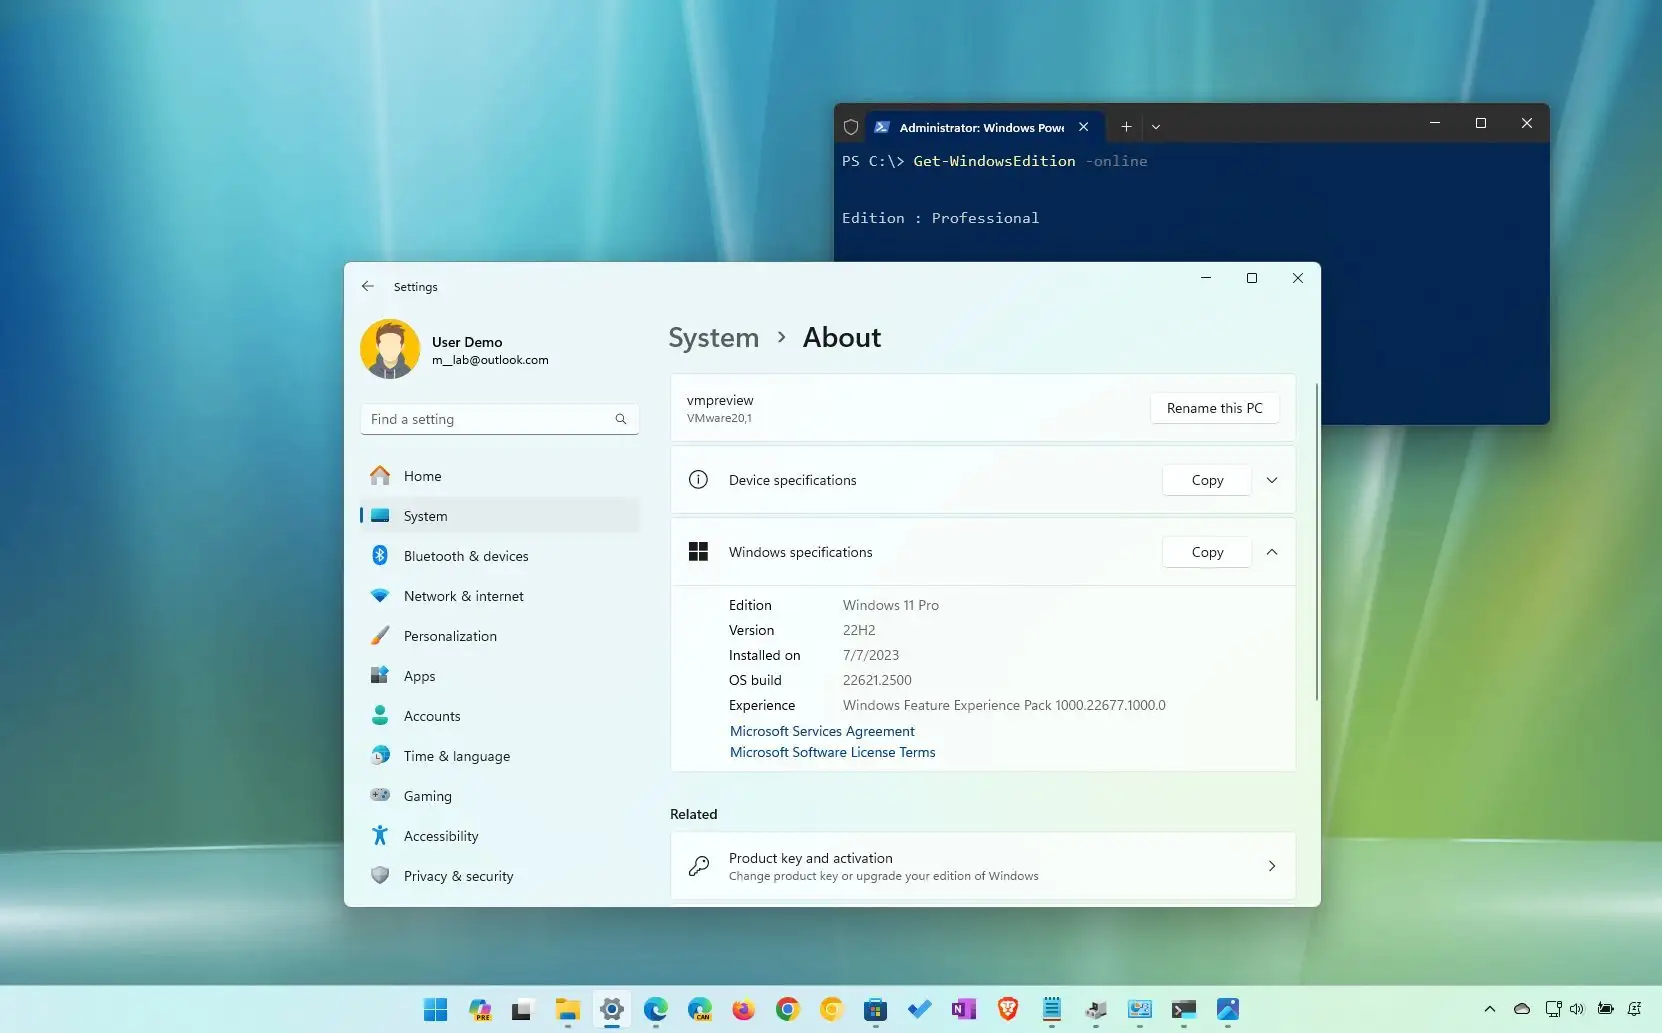Viewport: 1662px width, 1033px height.
Task: Click the battery icon in system tray
Action: point(1605,1009)
